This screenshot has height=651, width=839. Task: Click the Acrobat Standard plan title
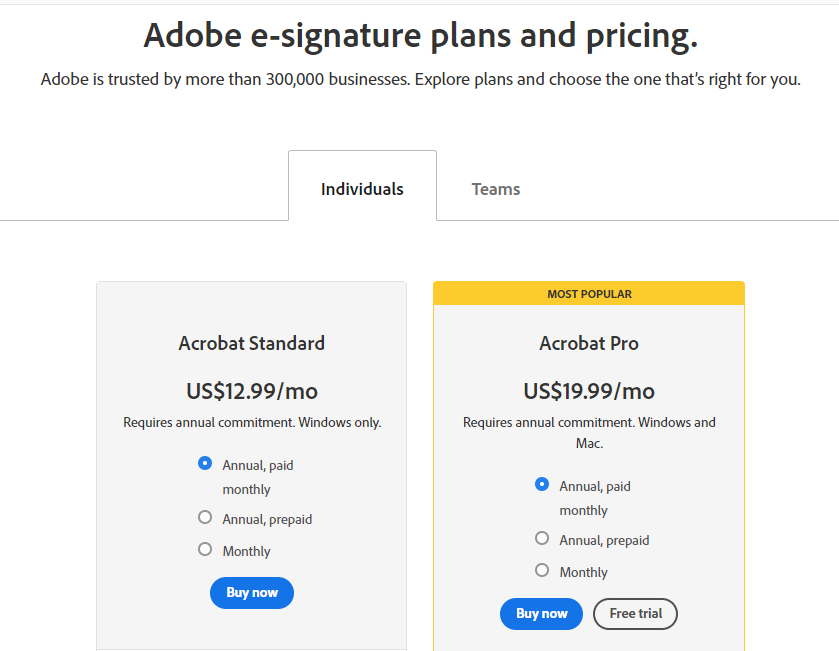pos(251,342)
